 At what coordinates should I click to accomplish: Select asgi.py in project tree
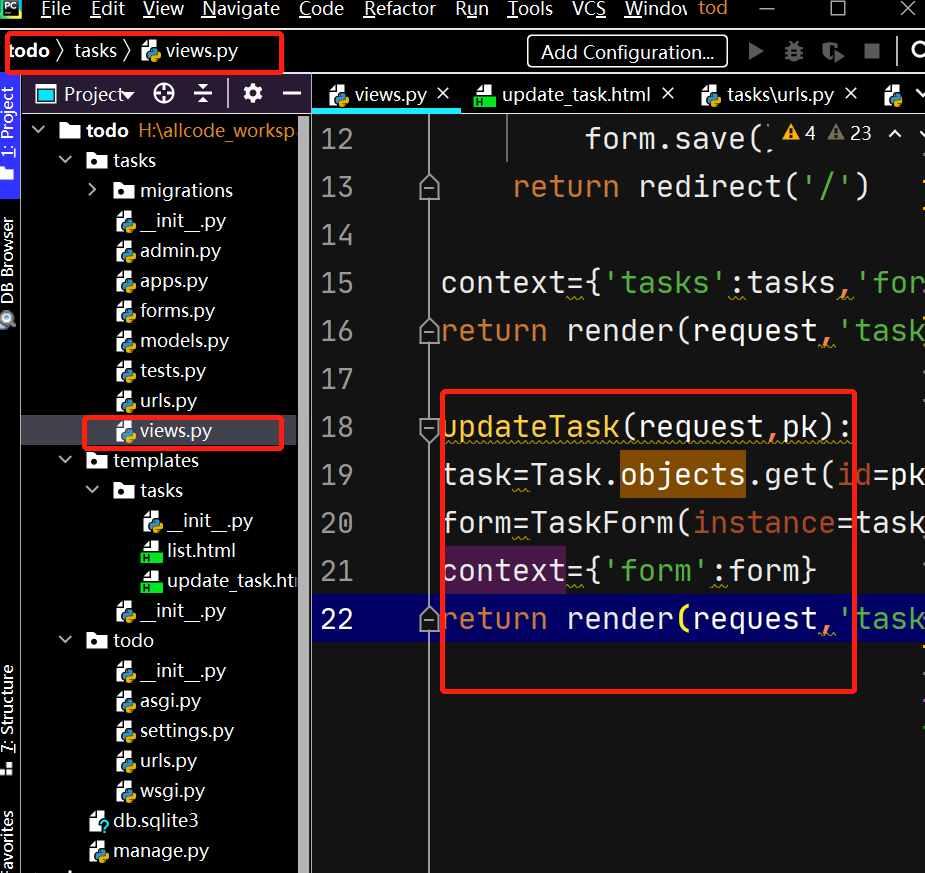pyautogui.click(x=159, y=700)
